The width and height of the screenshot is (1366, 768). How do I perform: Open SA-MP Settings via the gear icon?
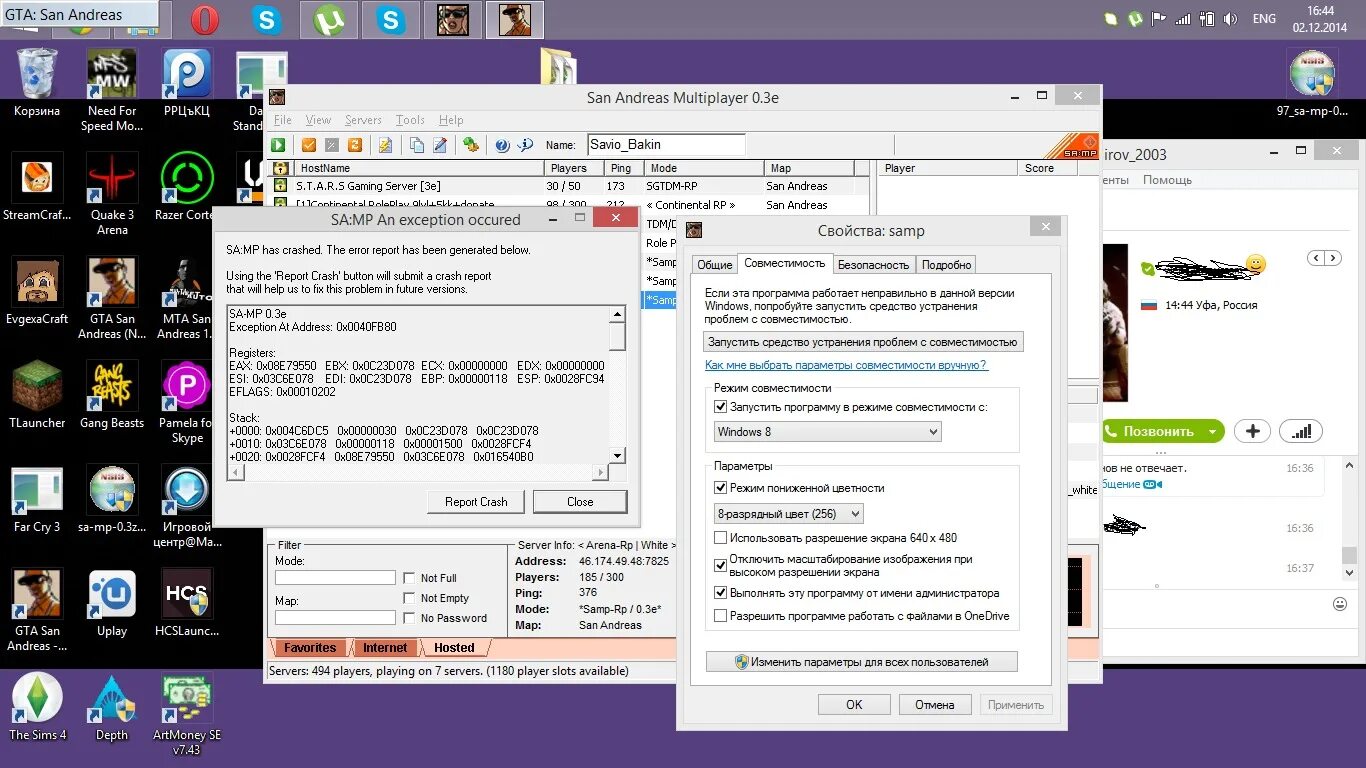[470, 145]
